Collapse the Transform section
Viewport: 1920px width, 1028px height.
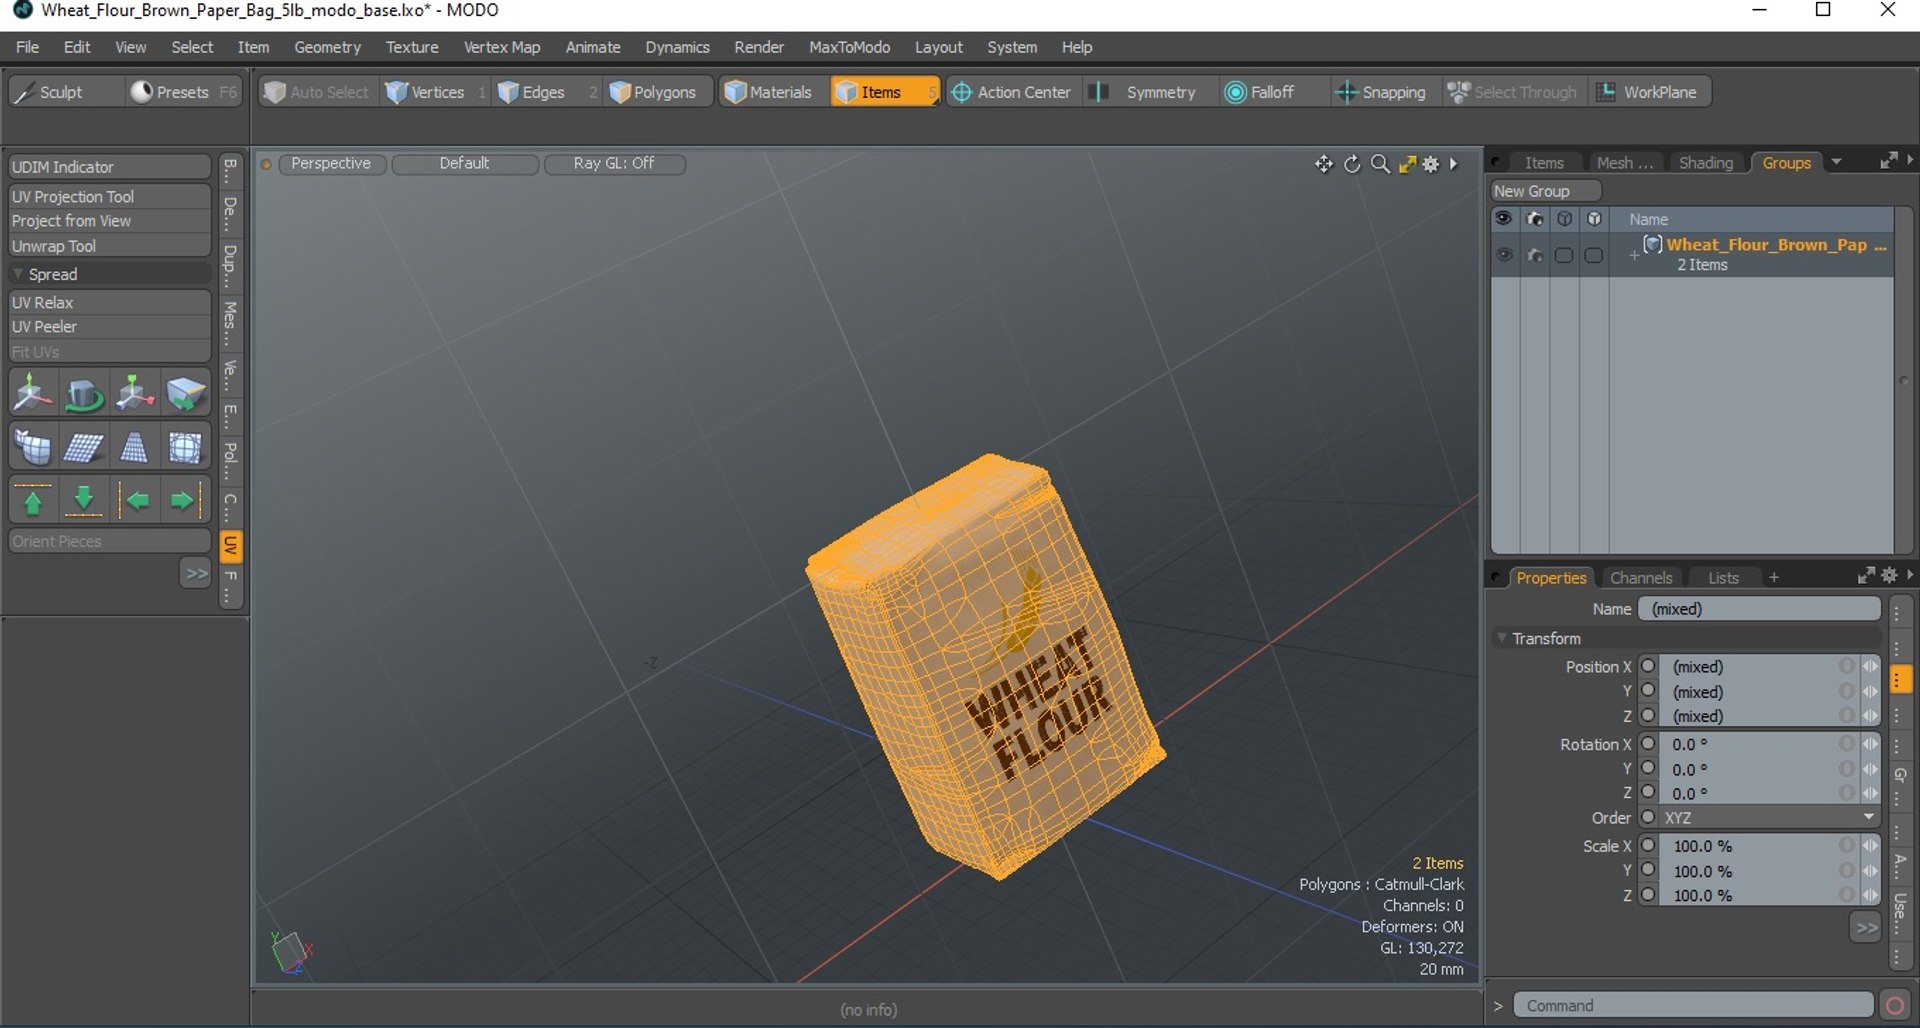[1501, 638]
